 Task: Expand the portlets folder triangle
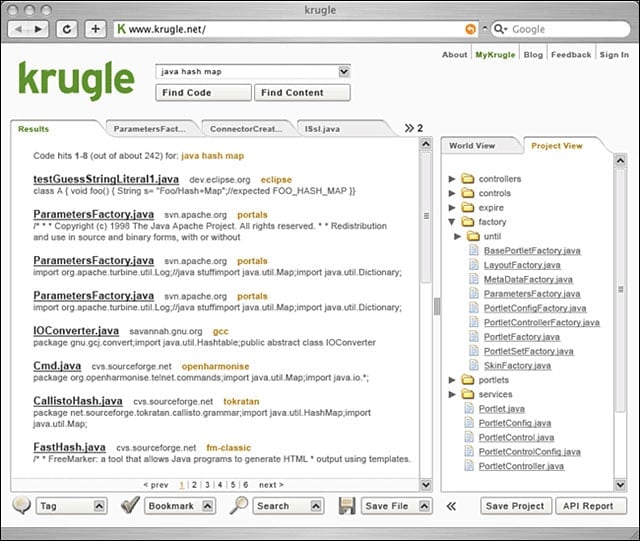(452, 380)
